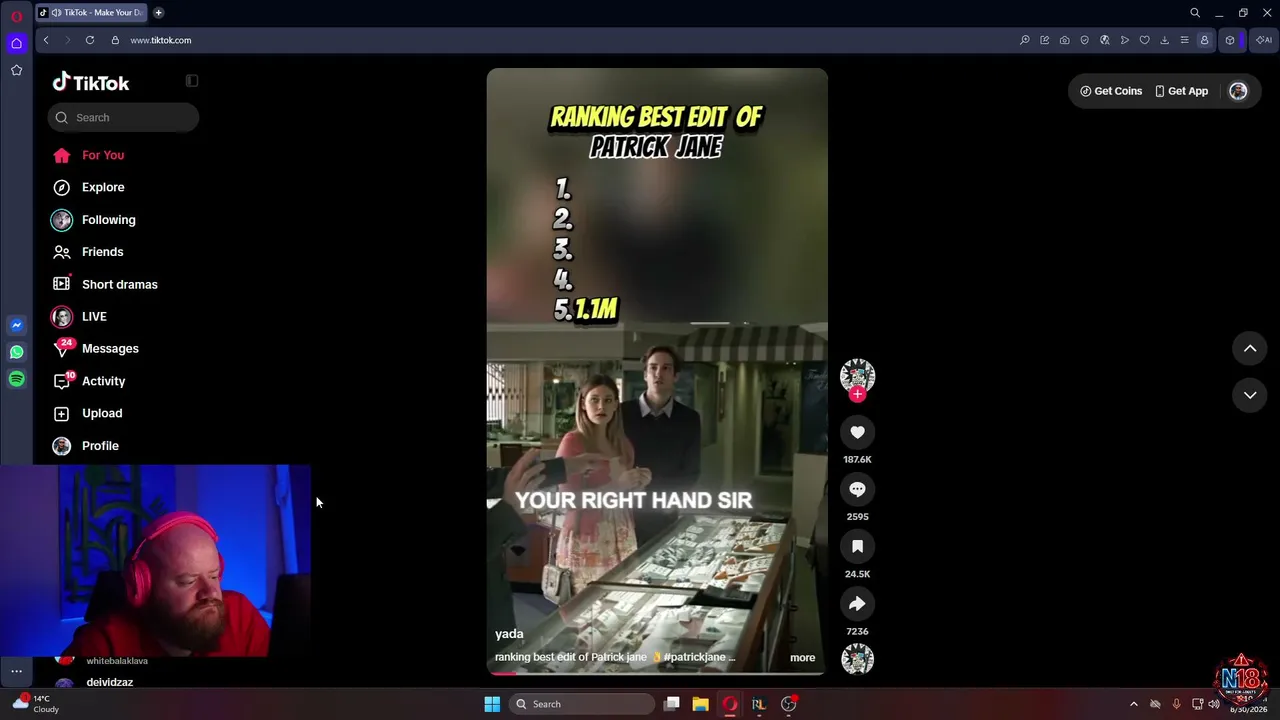The width and height of the screenshot is (1280, 720).
Task: Open the comments on the video
Action: (x=857, y=489)
